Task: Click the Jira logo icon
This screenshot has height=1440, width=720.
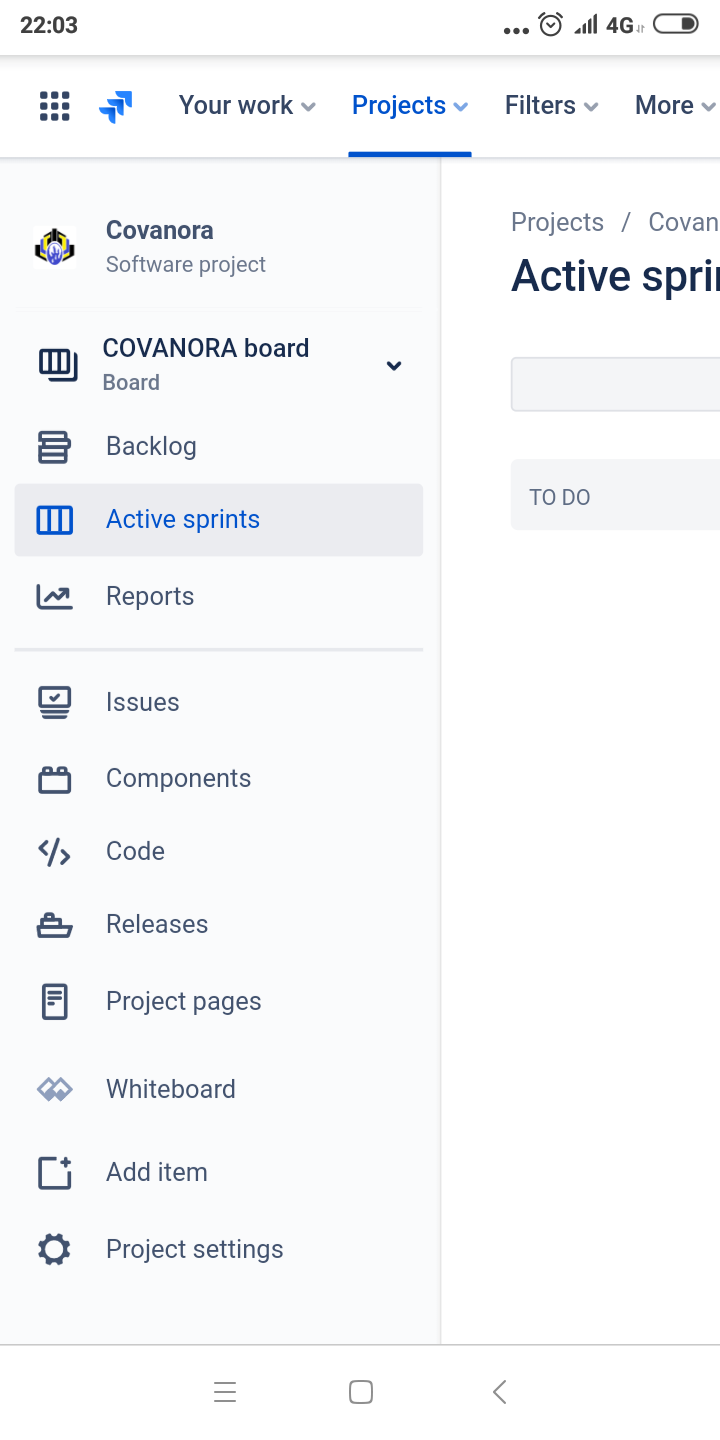Action: [116, 106]
